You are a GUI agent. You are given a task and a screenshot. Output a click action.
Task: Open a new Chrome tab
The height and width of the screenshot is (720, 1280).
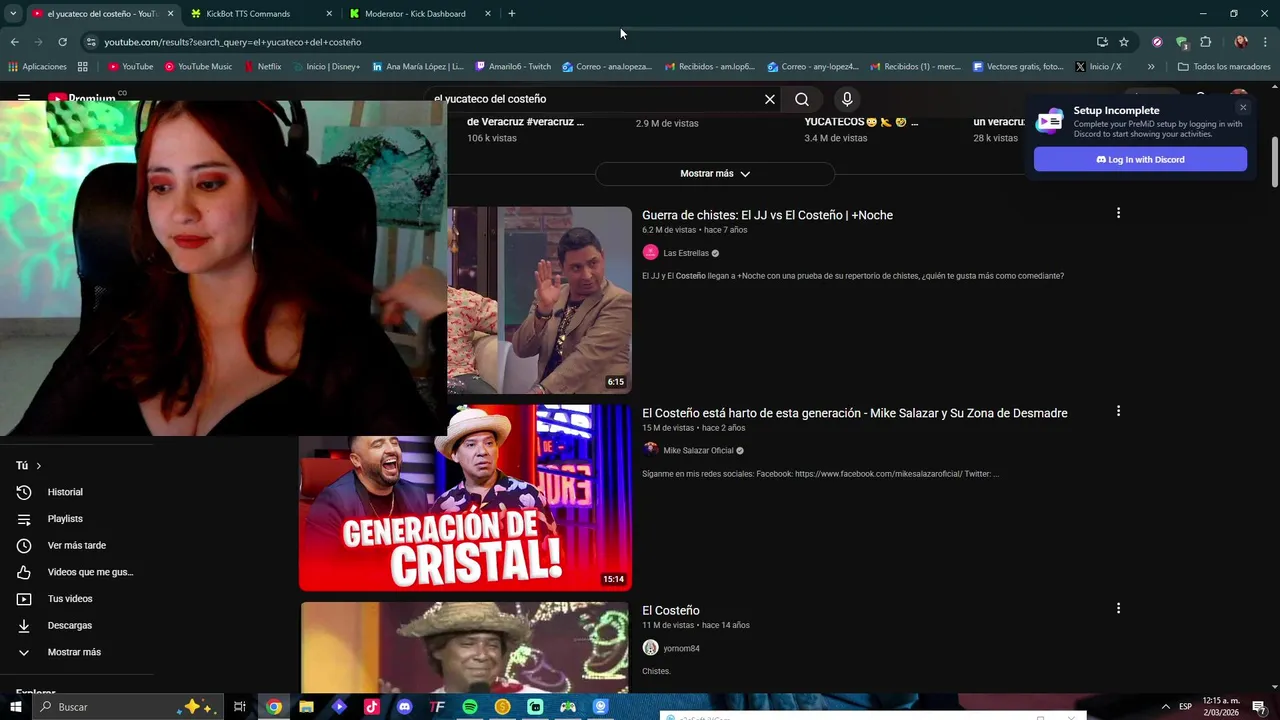pyautogui.click(x=512, y=14)
